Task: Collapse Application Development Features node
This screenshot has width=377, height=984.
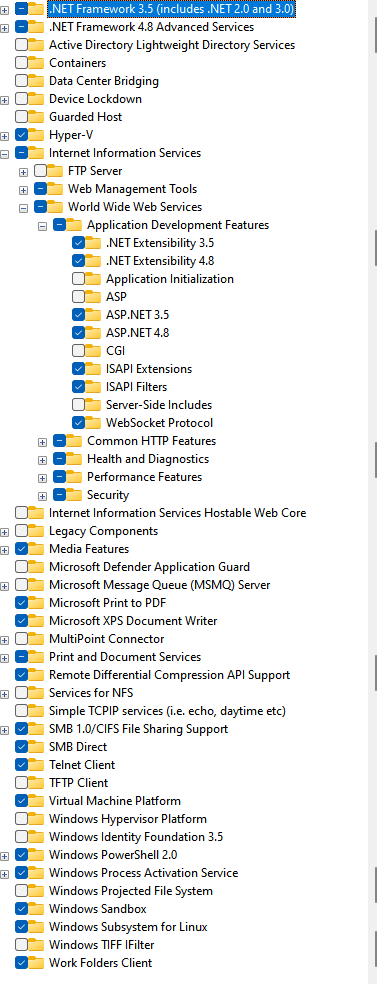Action: 43,225
